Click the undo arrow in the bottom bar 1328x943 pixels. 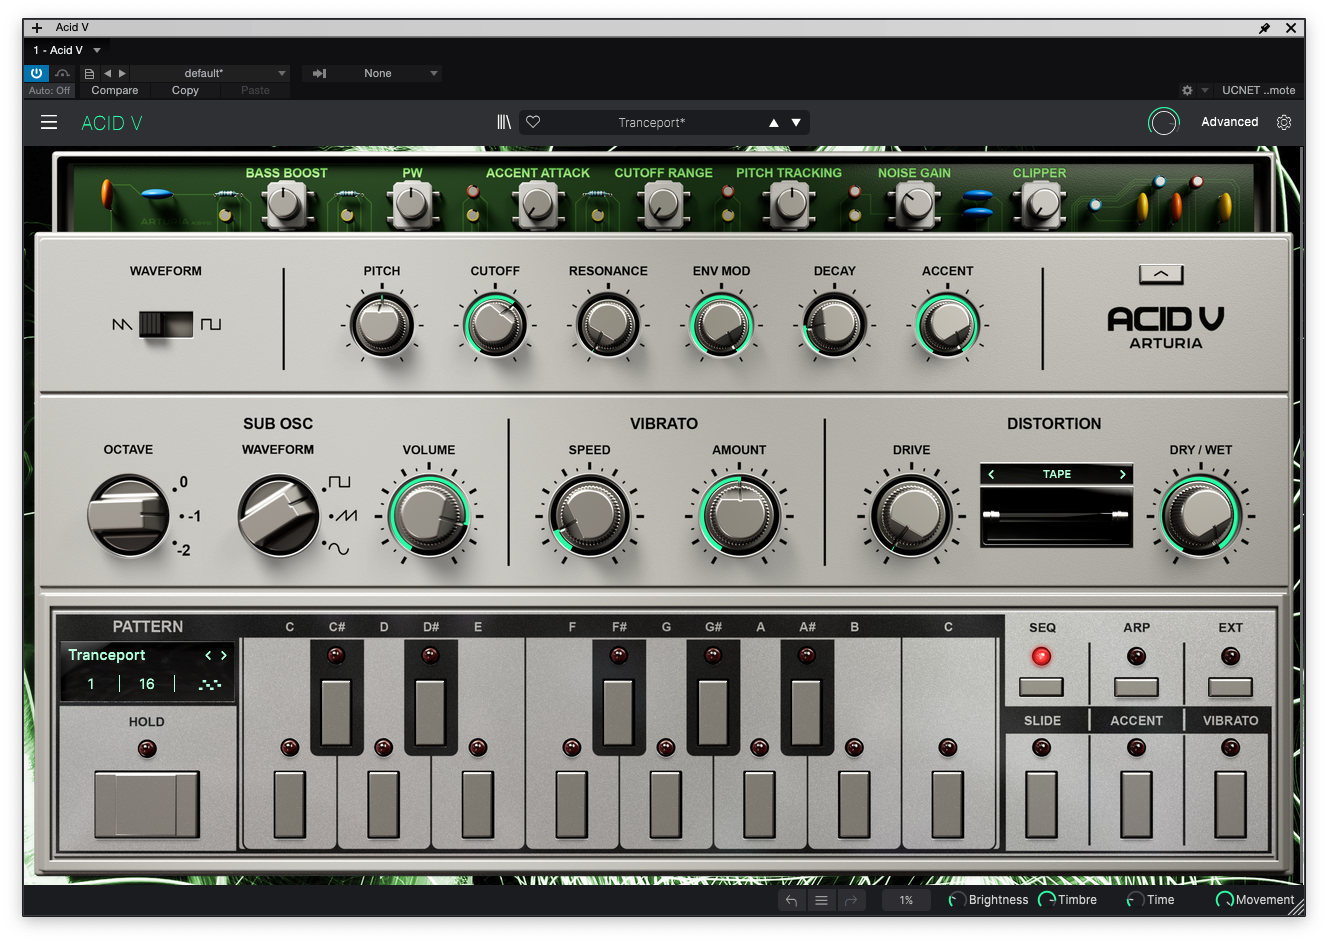click(x=791, y=900)
